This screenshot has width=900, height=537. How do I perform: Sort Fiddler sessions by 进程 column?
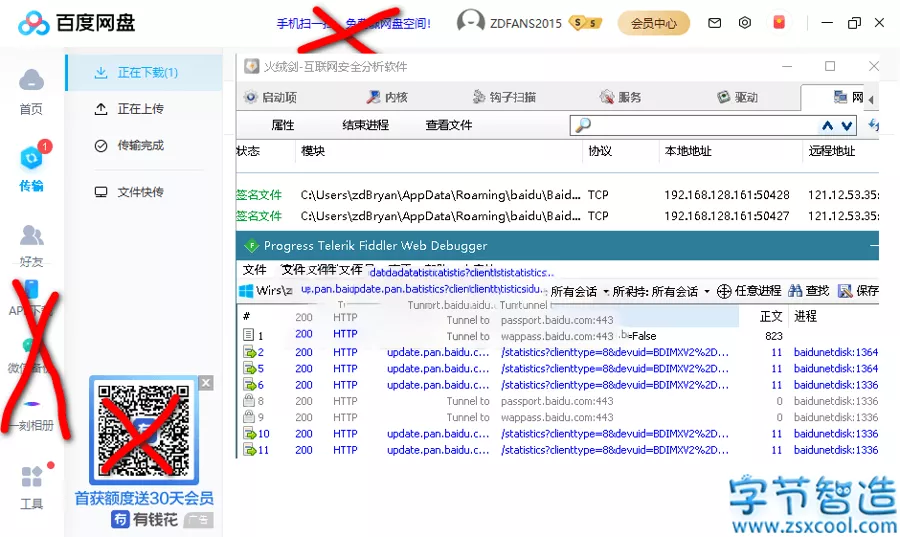click(805, 316)
